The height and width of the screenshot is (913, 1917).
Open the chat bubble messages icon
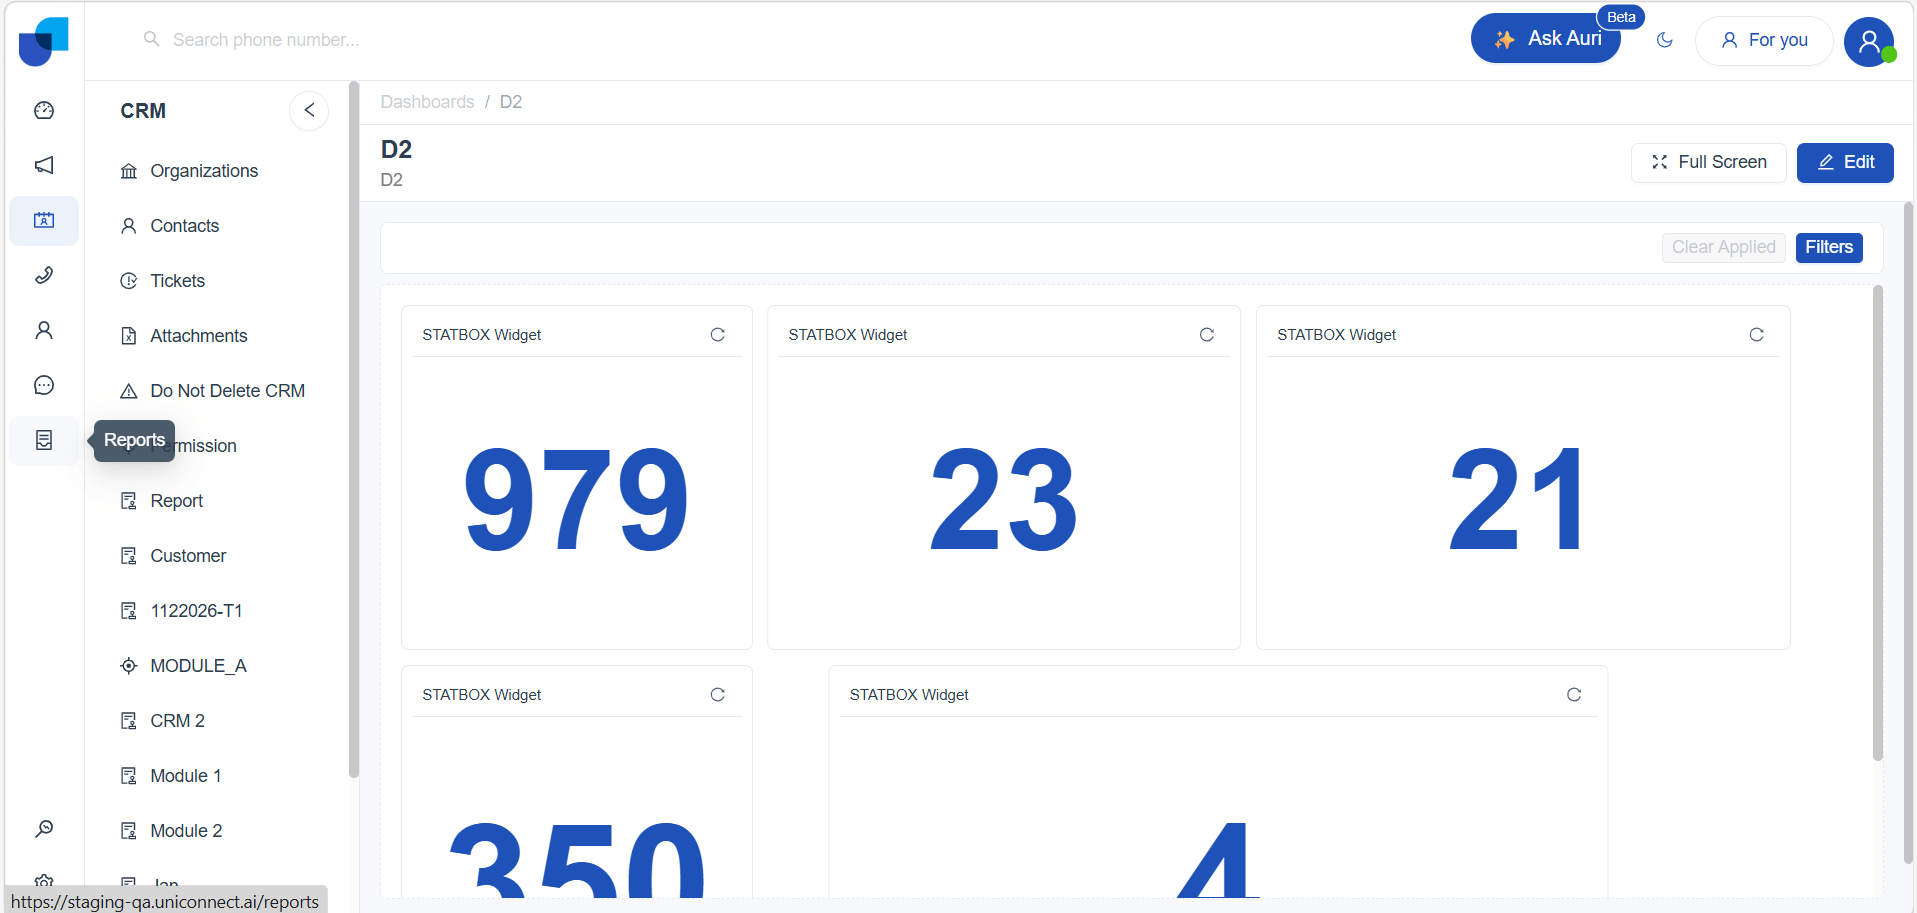pos(44,385)
